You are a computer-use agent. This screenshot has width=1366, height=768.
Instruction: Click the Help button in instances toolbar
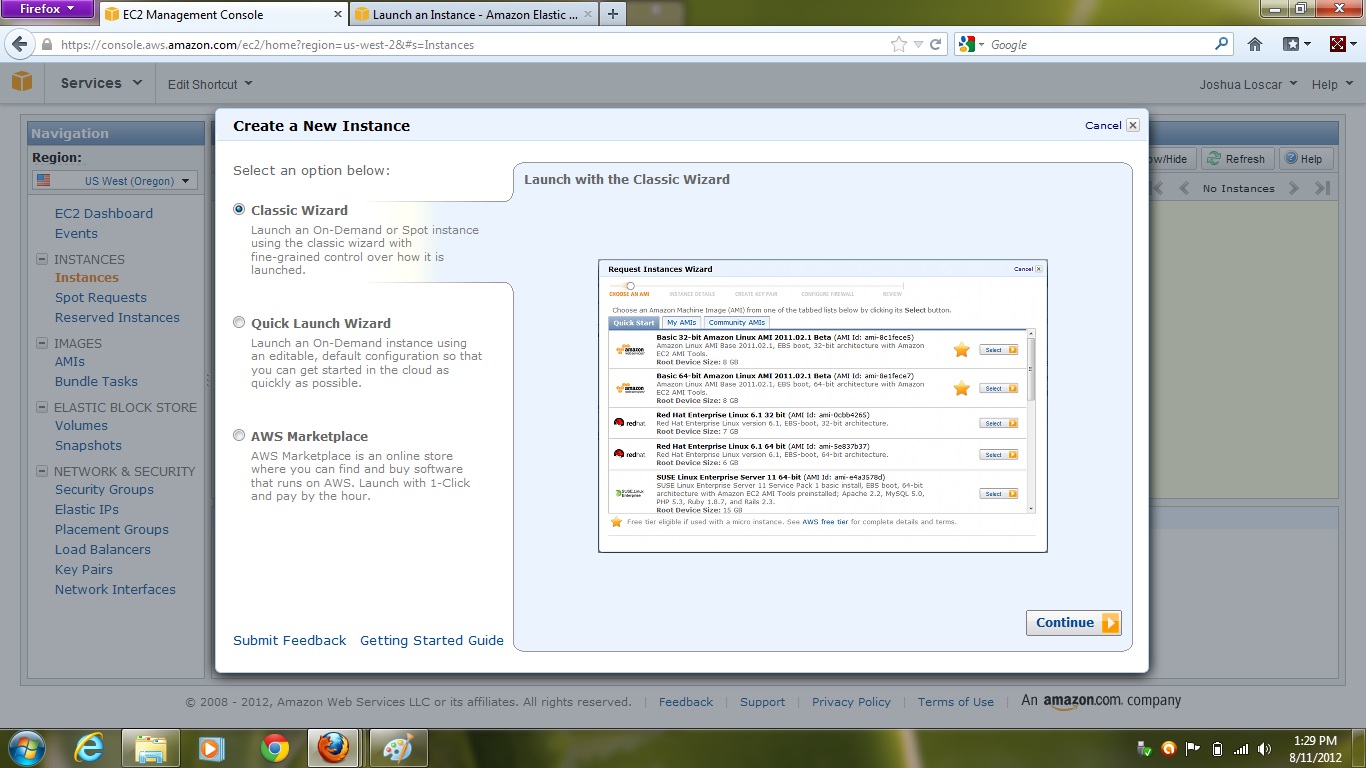[x=1304, y=158]
